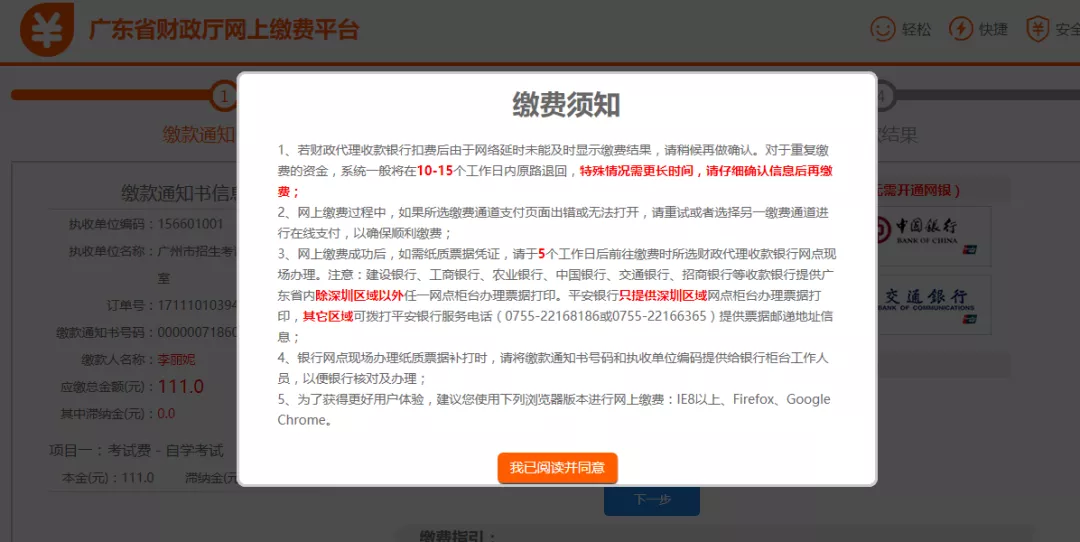Click the UnionPay badge on Bank of Communications option
1080x542 pixels.
(x=968, y=319)
